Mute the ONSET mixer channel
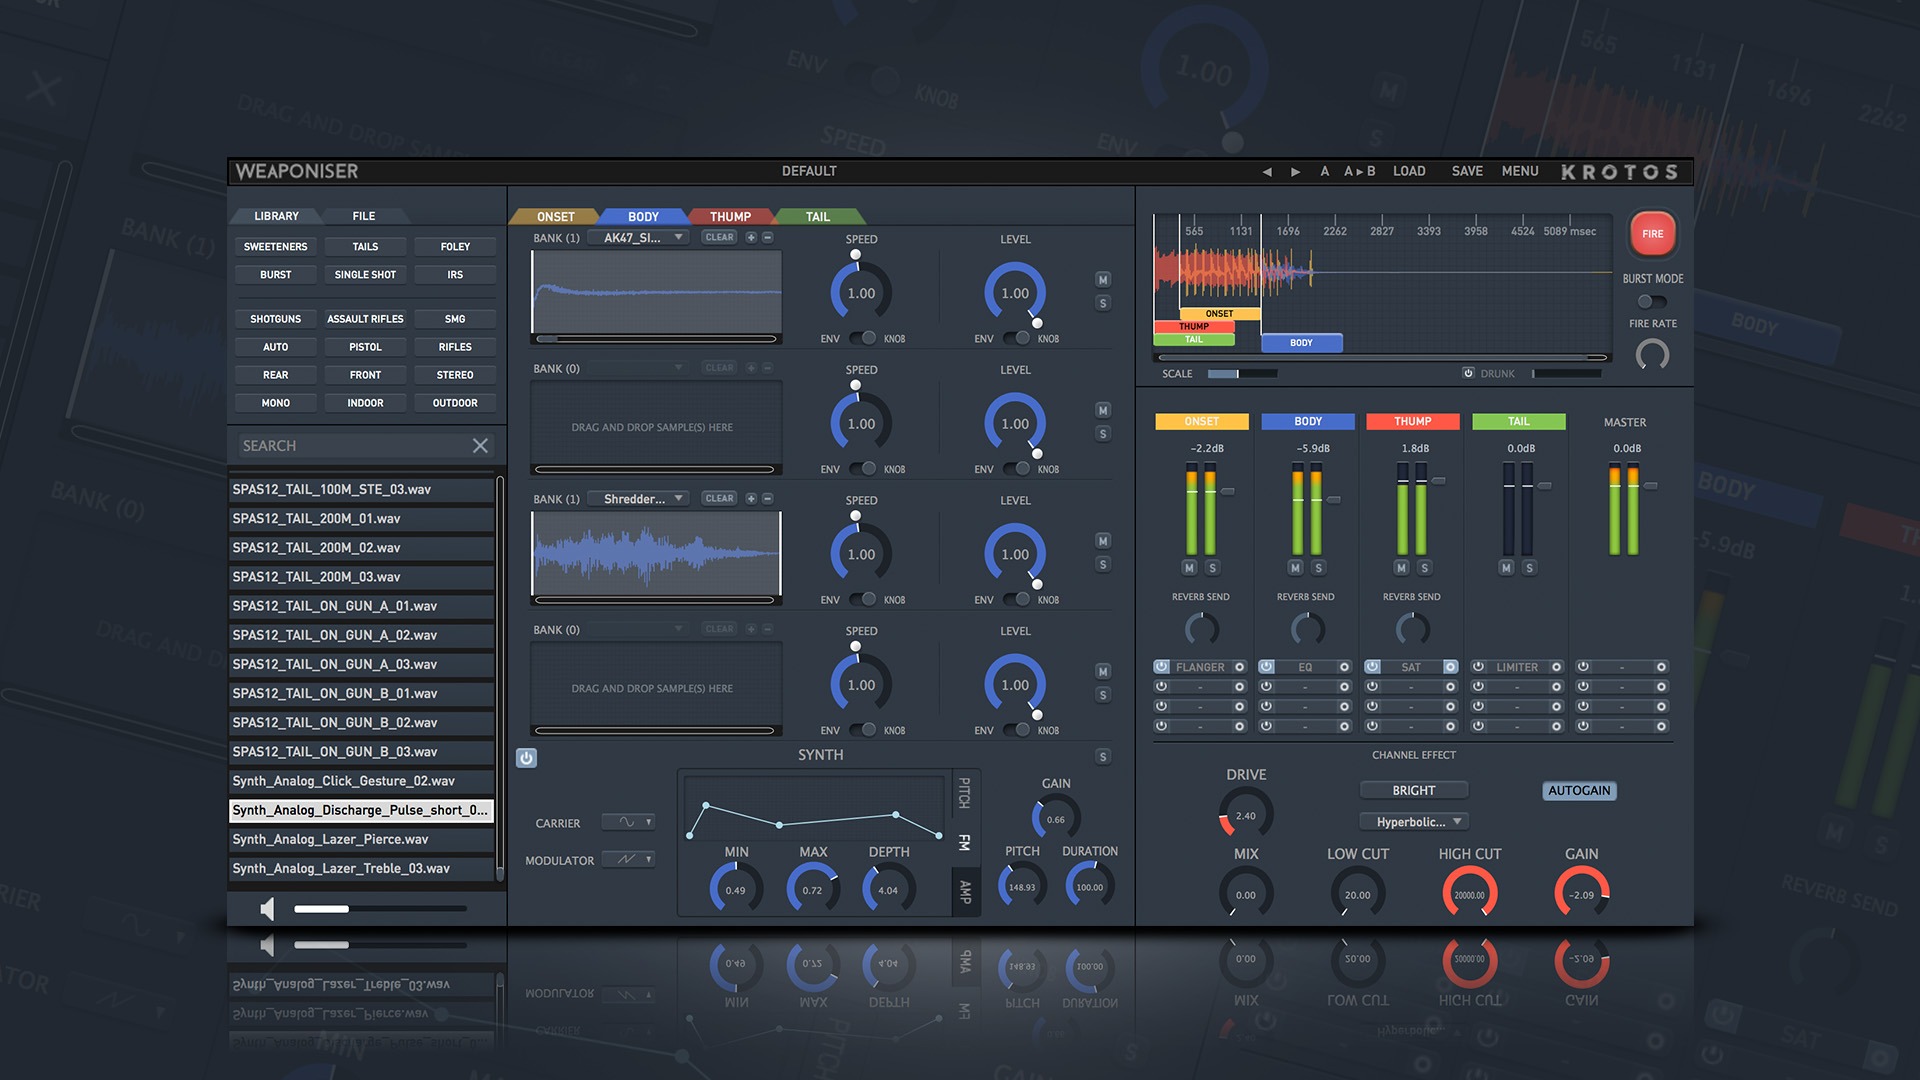 click(1189, 568)
